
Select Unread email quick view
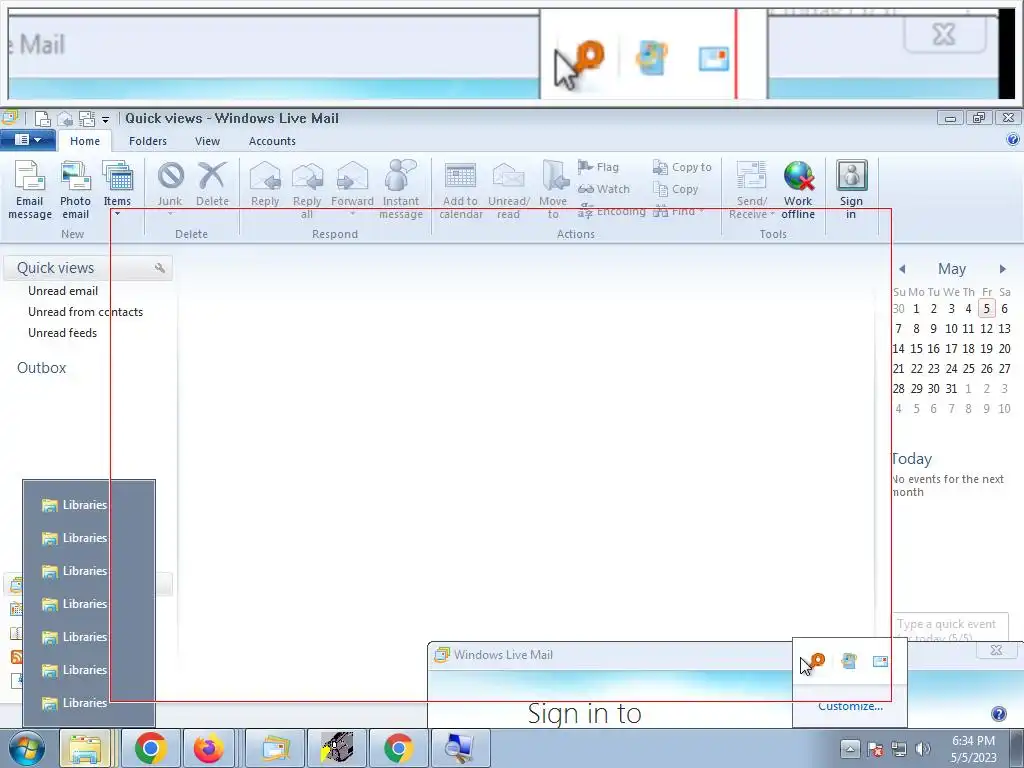click(x=63, y=291)
